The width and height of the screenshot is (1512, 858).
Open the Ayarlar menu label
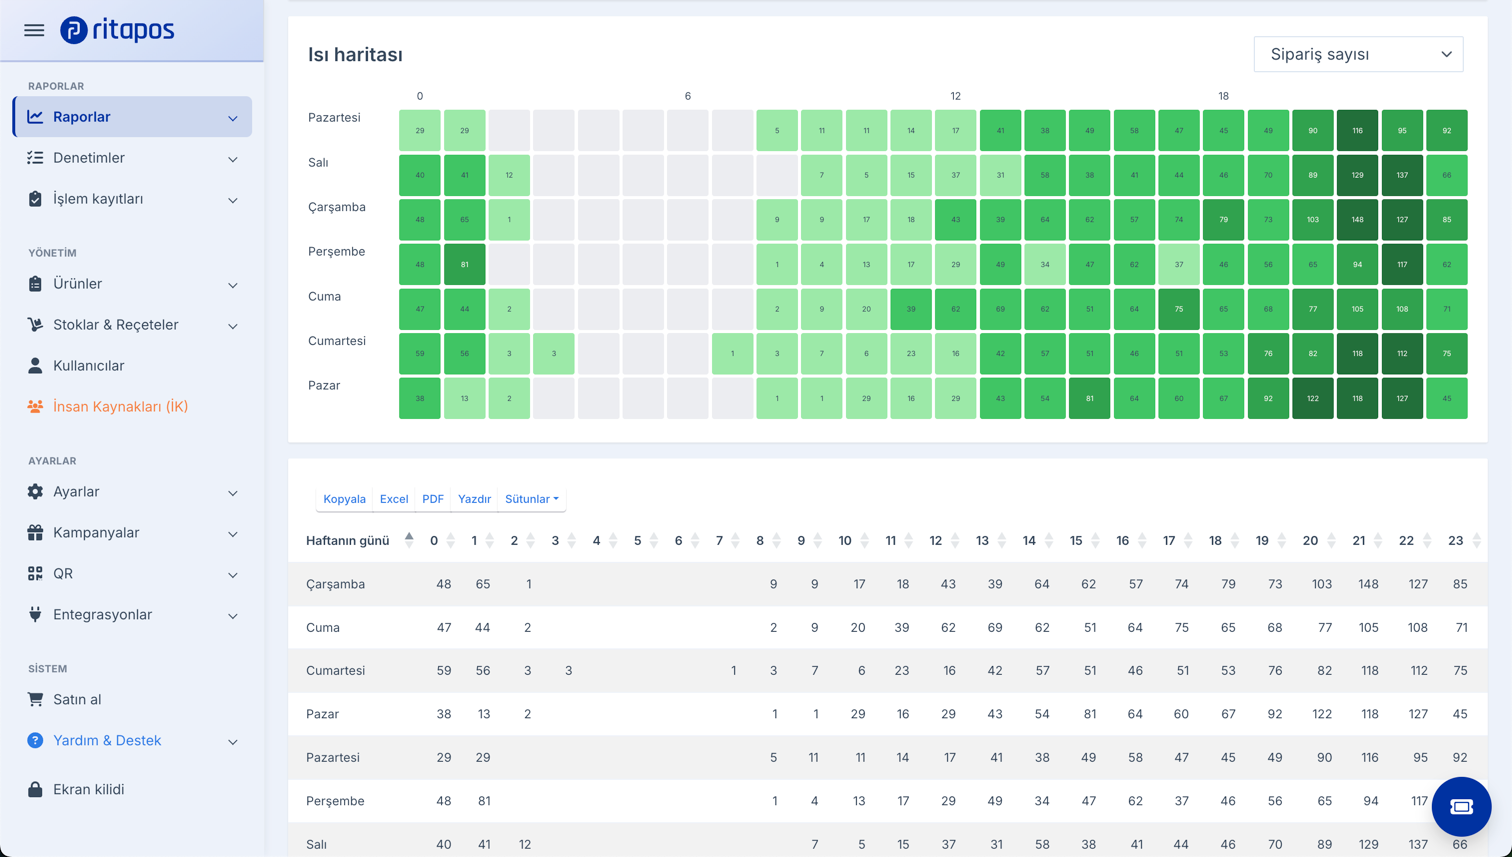tap(76, 492)
